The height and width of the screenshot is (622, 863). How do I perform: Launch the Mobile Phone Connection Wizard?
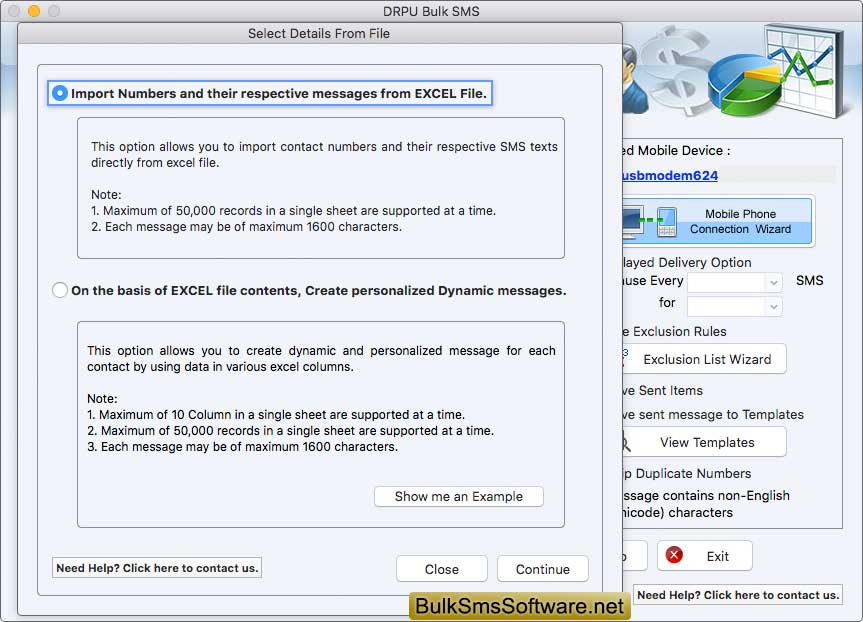(718, 221)
